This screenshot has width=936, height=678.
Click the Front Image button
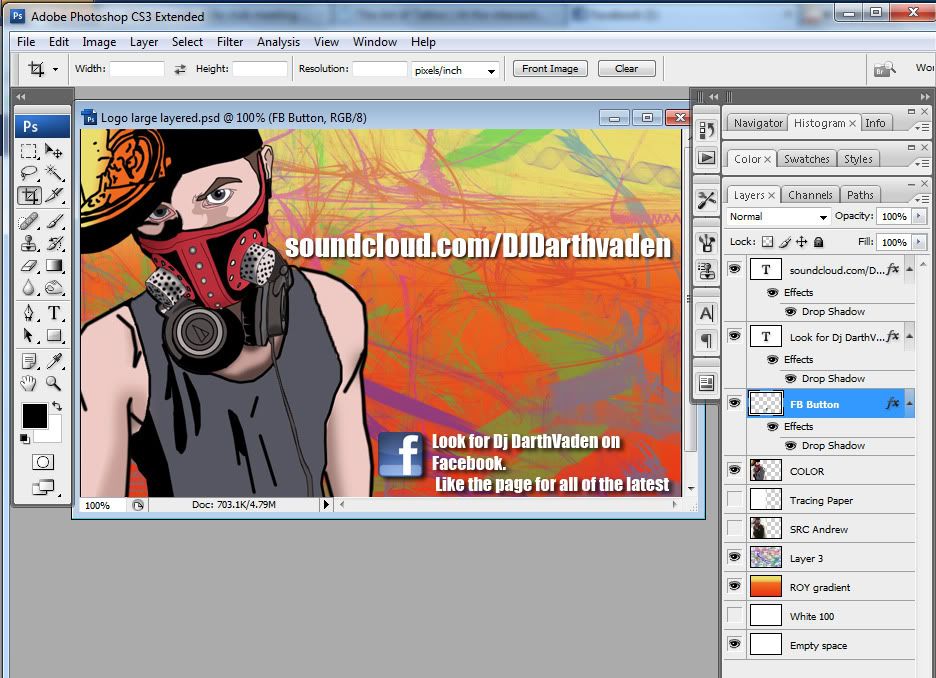point(550,69)
